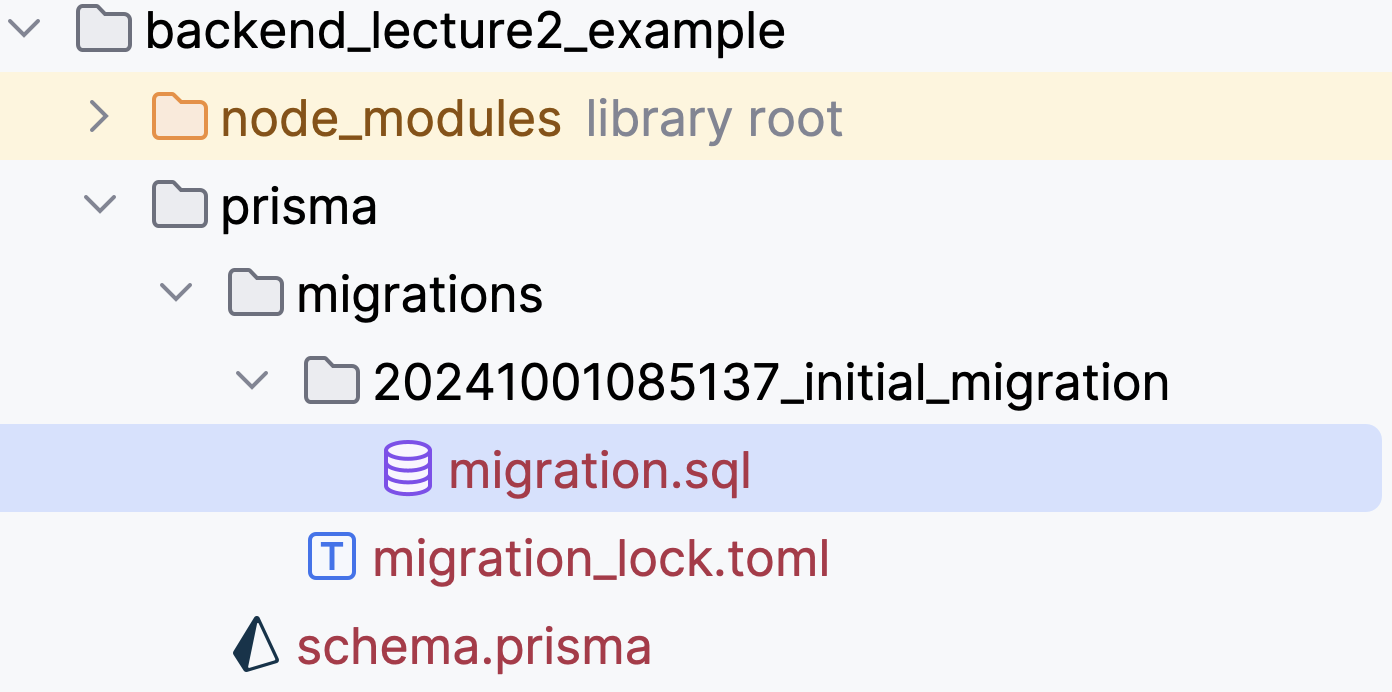The height and width of the screenshot is (692, 1392).
Task: Collapse the prisma folder
Action: click(x=100, y=204)
